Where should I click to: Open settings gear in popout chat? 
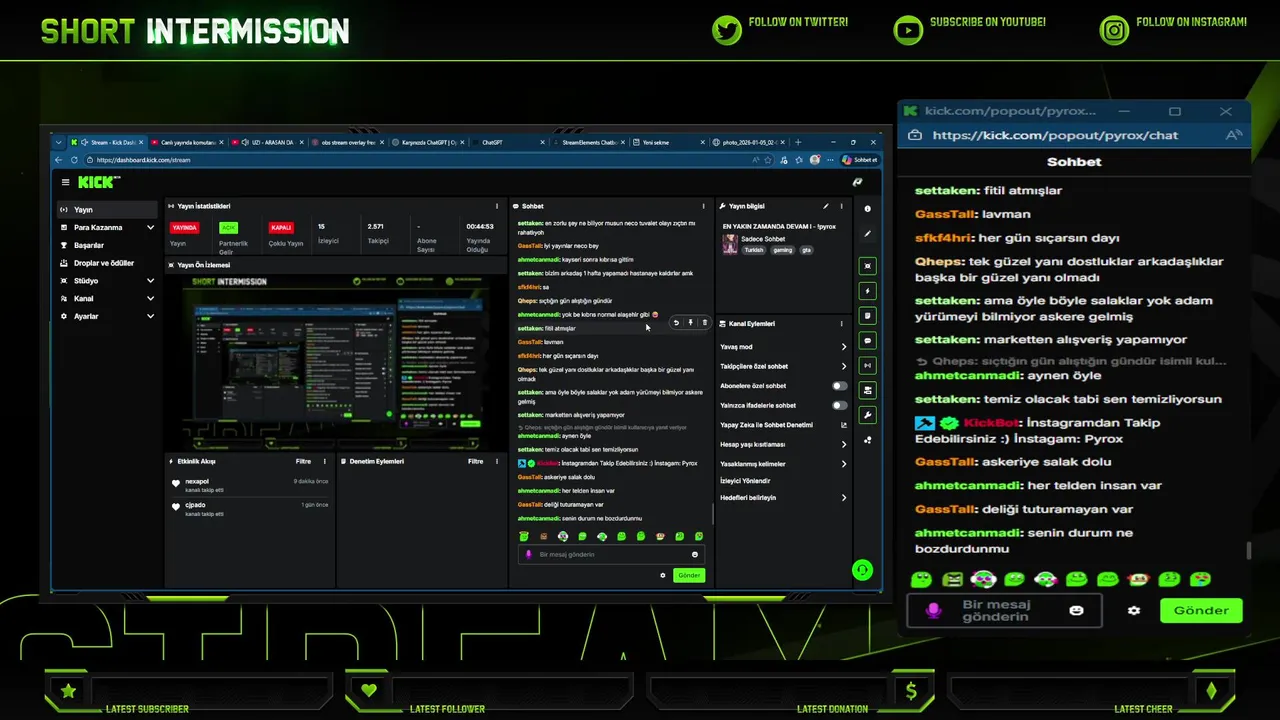[1134, 610]
